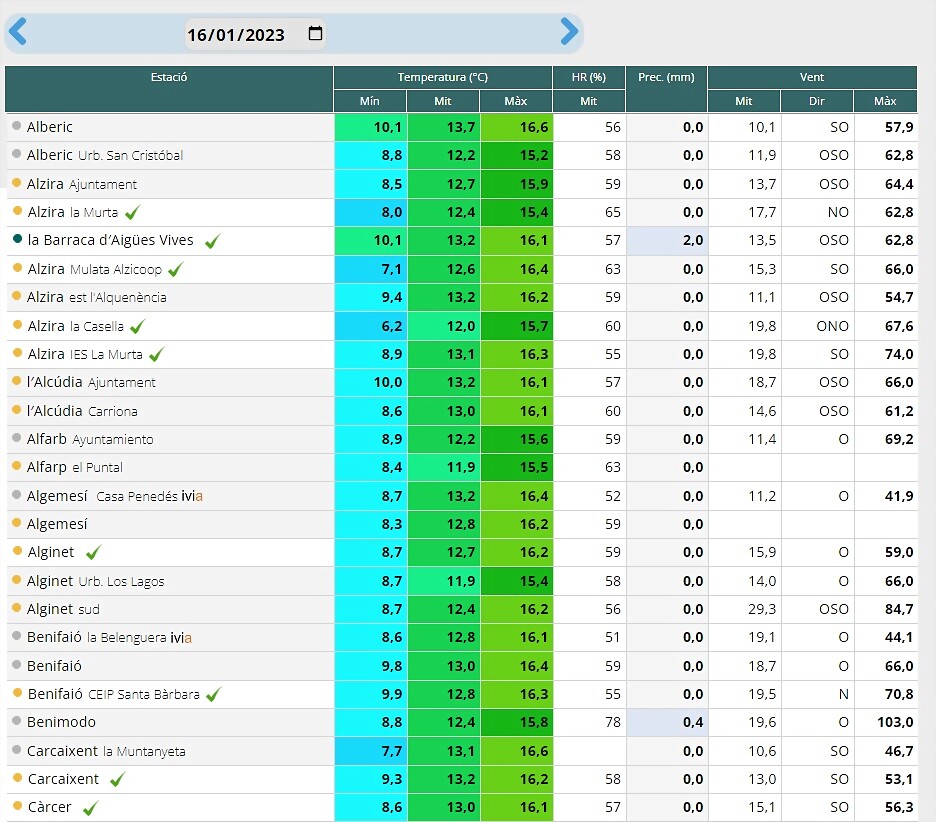Viewport: 936px width, 822px height.
Task: Open the l'Alcúdia Ajuntament station
Action: [x=91, y=382]
